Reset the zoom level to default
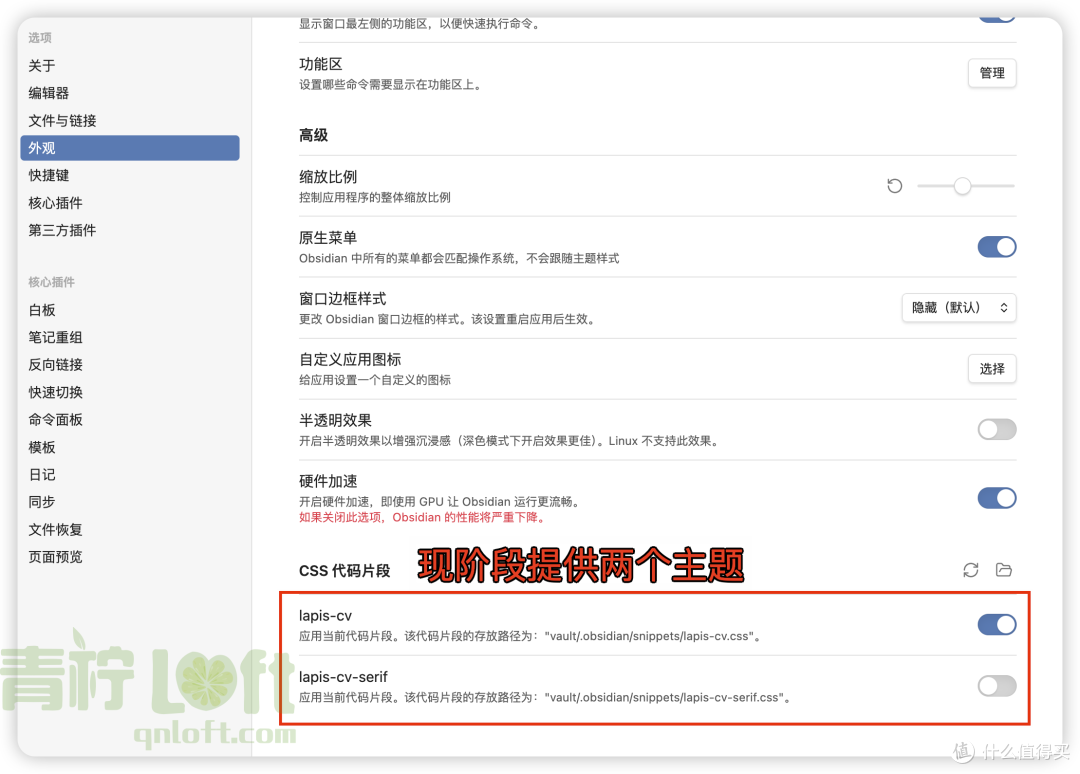 tap(894, 186)
